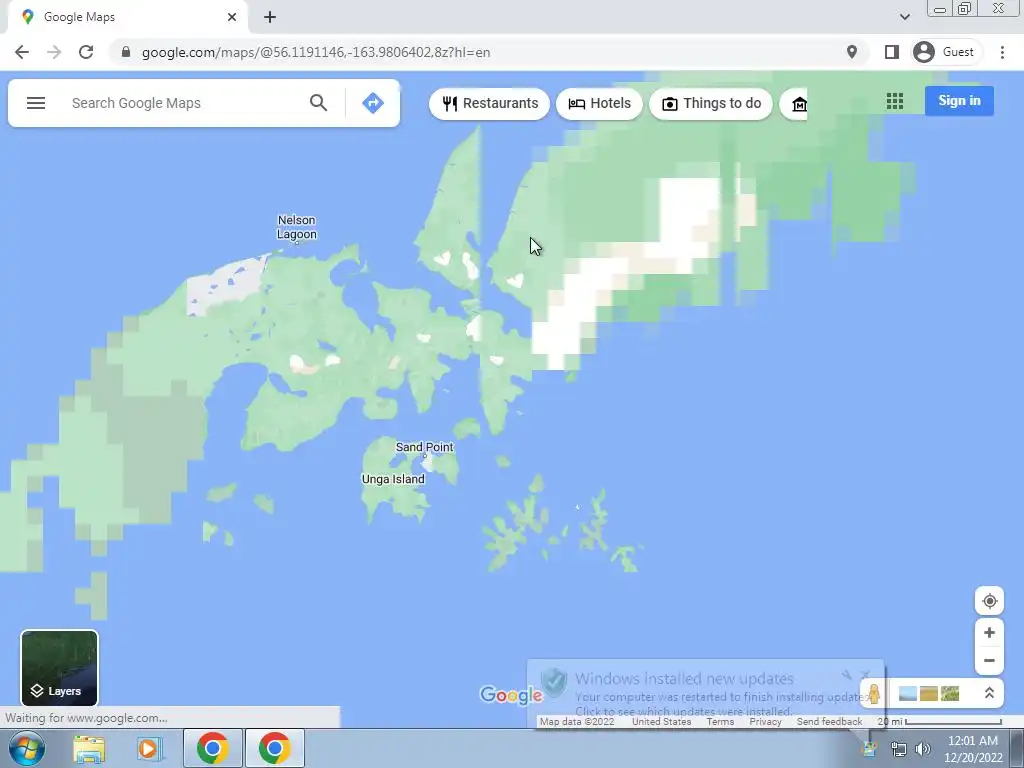1024x768 pixels.
Task: Type in the Search Google Maps field
Action: [183, 103]
